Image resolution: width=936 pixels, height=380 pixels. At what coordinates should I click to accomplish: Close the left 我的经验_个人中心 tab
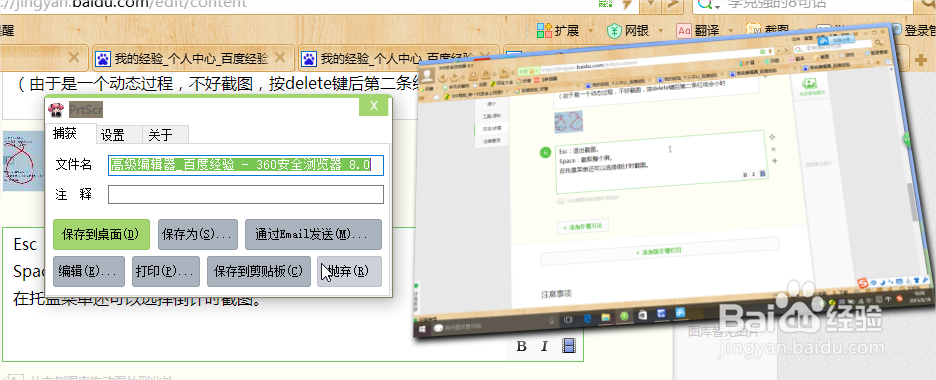pos(281,58)
